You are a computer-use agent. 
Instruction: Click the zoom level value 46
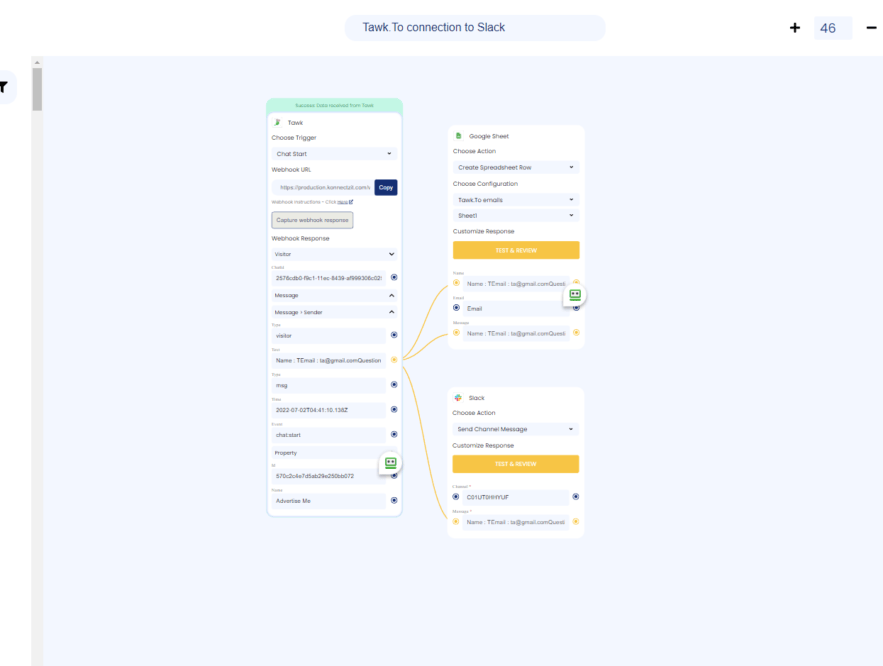pyautogui.click(x=829, y=27)
